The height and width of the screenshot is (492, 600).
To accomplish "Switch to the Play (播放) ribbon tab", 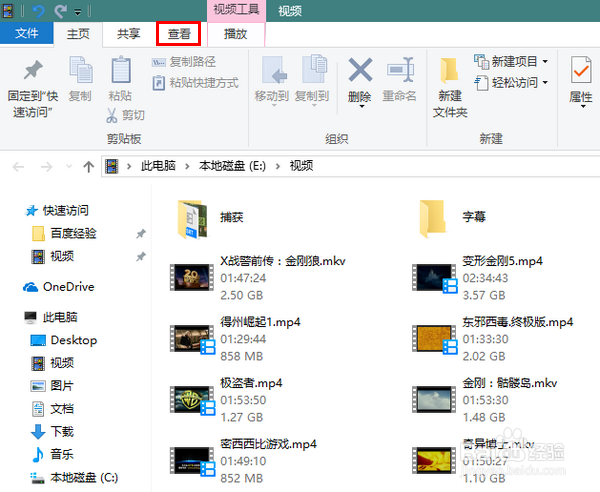I will pos(236,34).
